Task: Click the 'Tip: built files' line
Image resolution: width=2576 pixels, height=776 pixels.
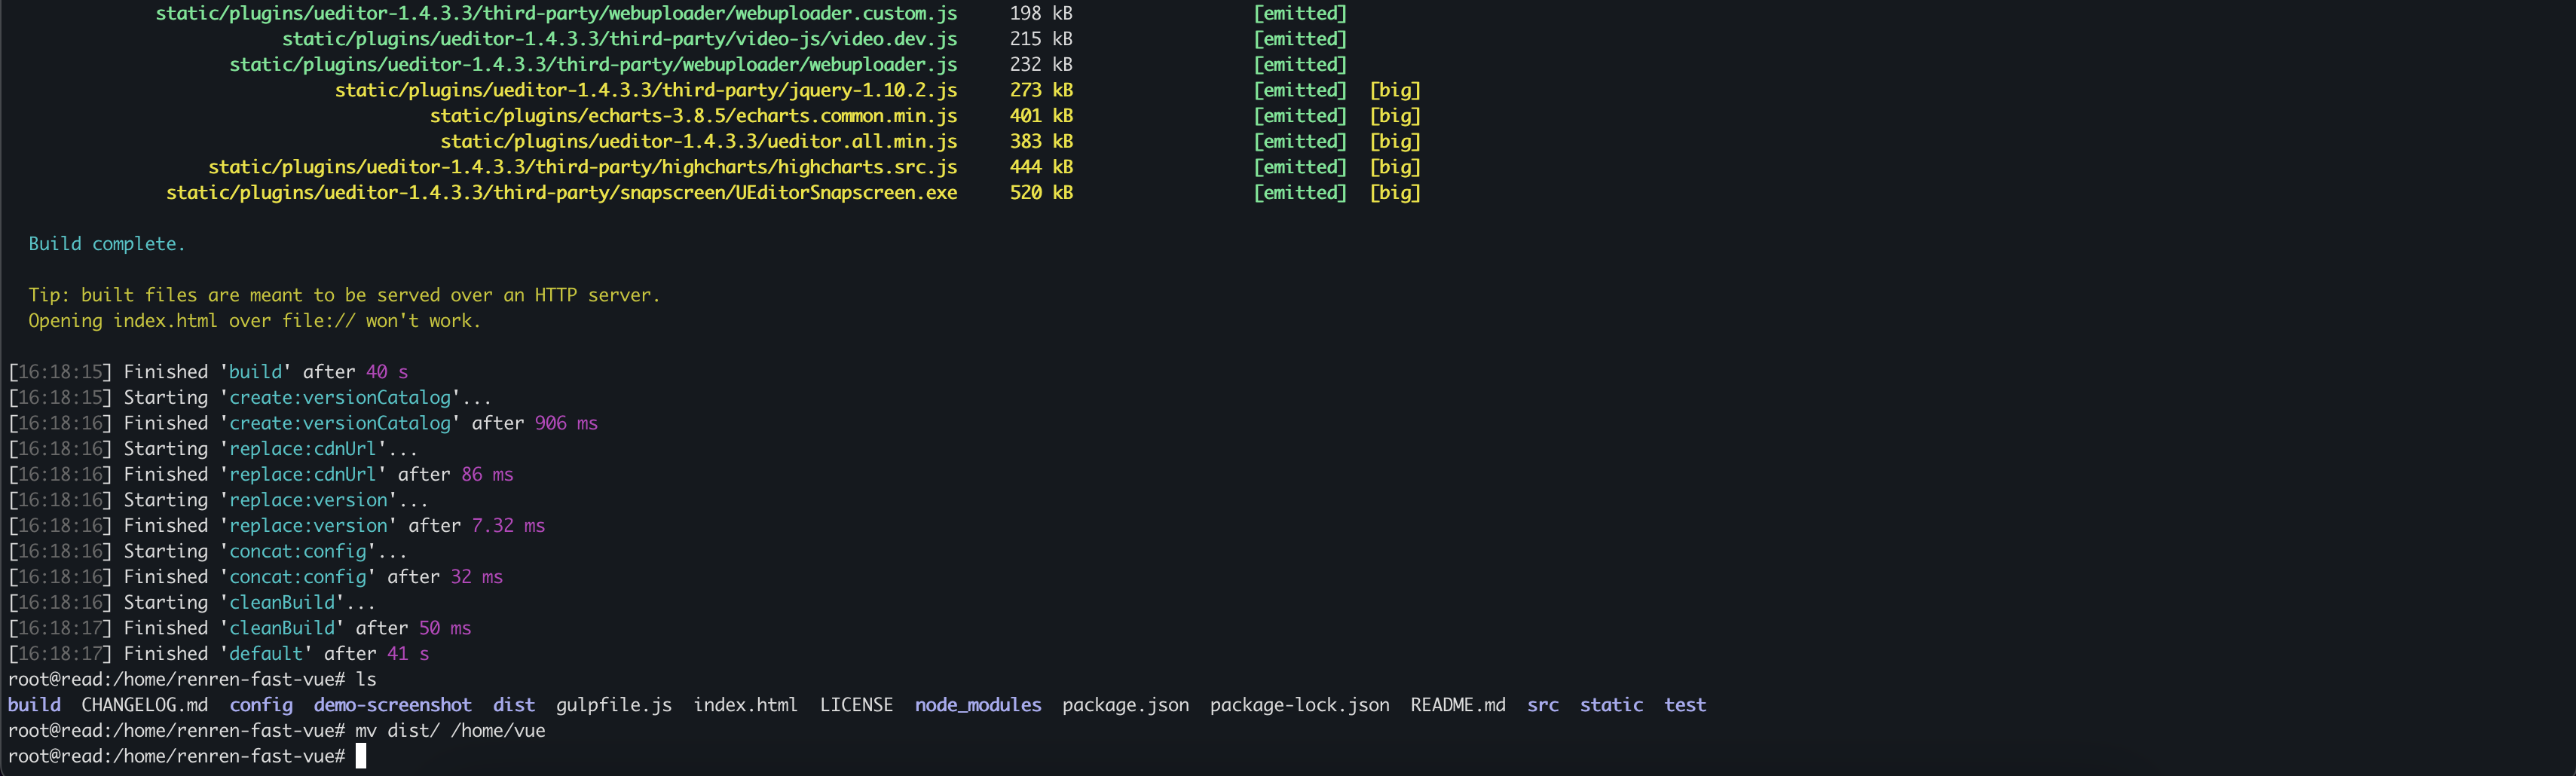Action: pyautogui.click(x=344, y=295)
